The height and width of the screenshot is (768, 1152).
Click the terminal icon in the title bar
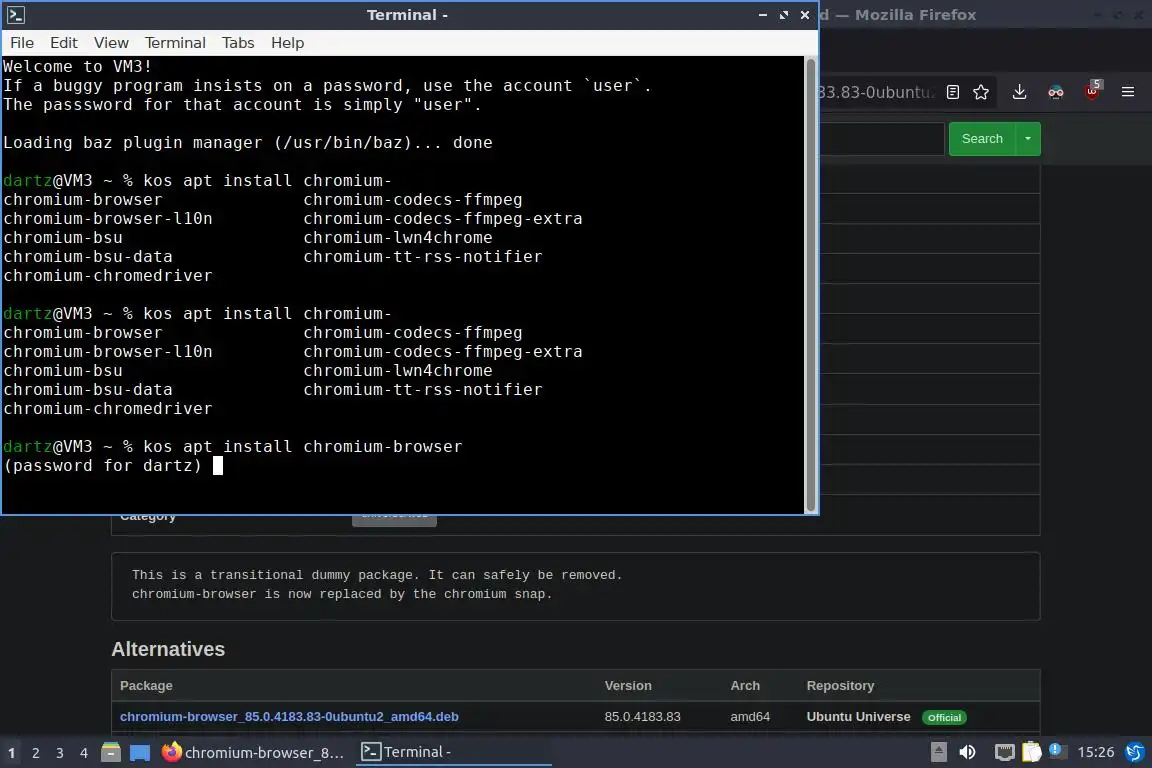[x=15, y=15]
